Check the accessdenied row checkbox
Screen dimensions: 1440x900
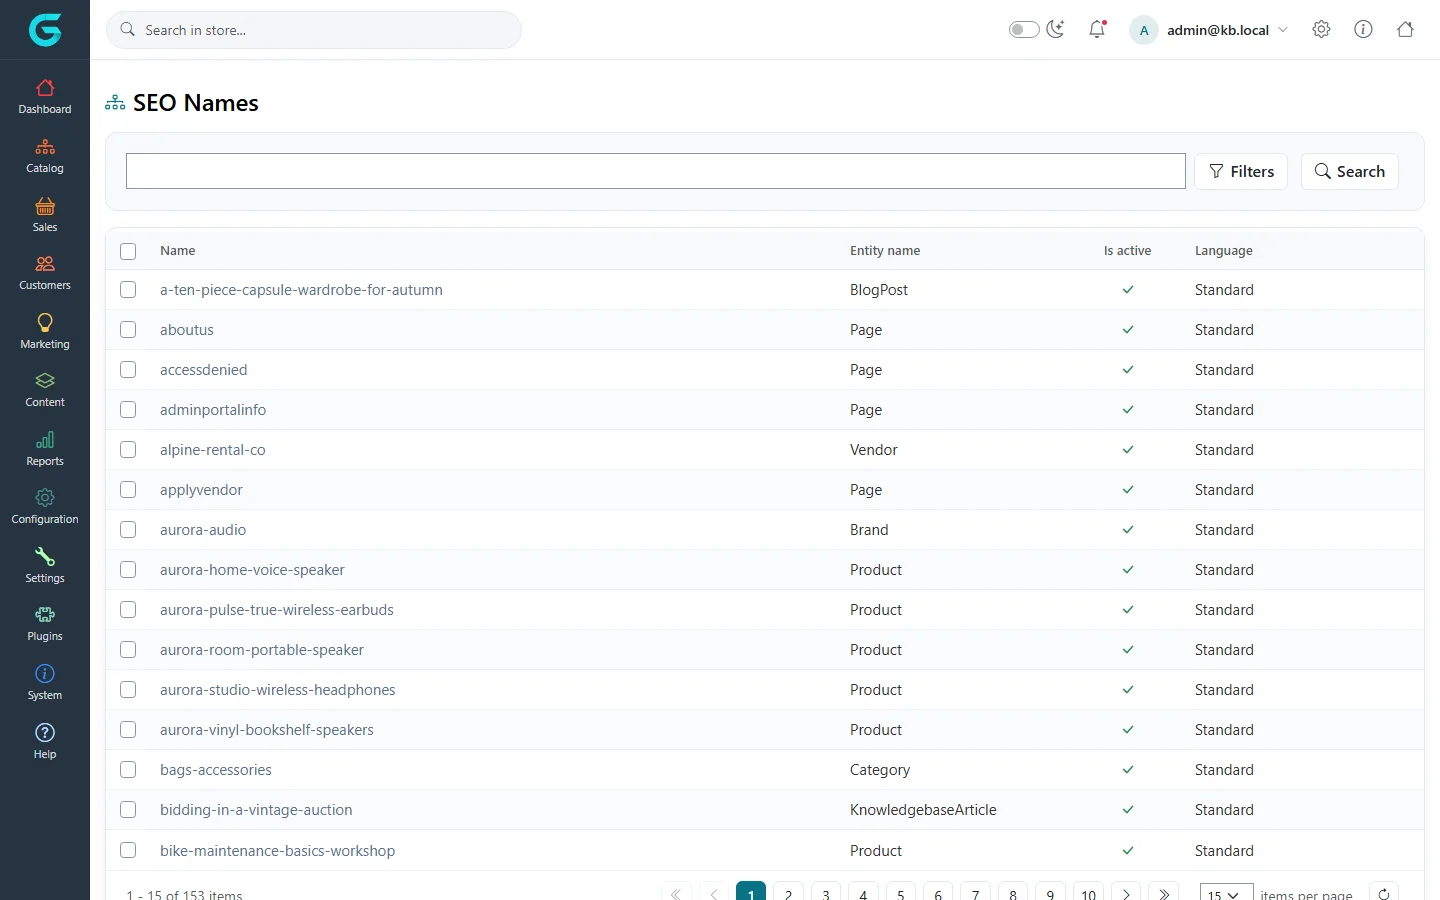[x=128, y=369]
